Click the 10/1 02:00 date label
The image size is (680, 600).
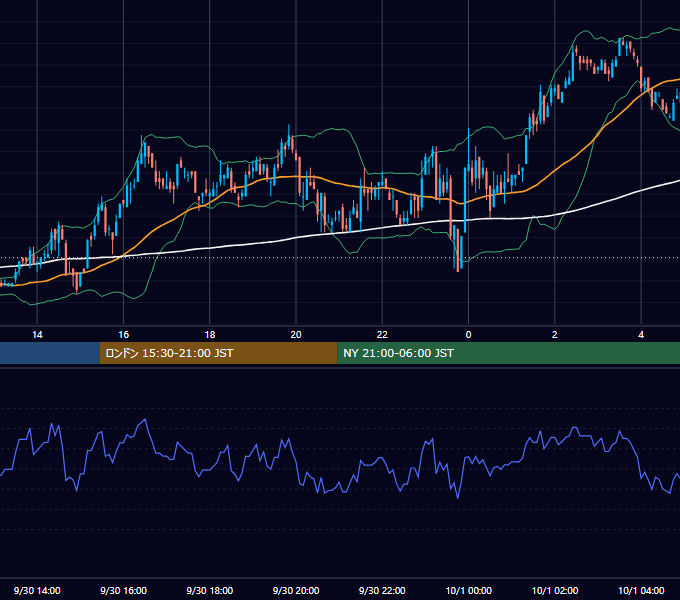pos(555,590)
